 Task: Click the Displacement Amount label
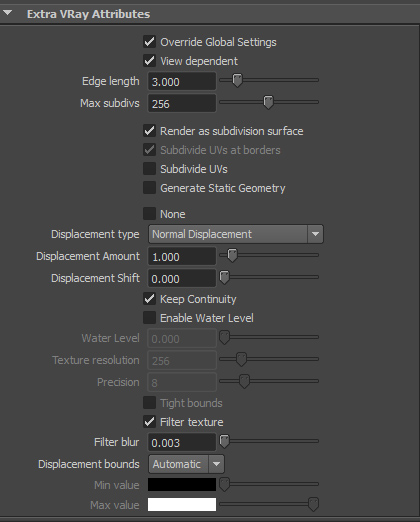point(88,256)
